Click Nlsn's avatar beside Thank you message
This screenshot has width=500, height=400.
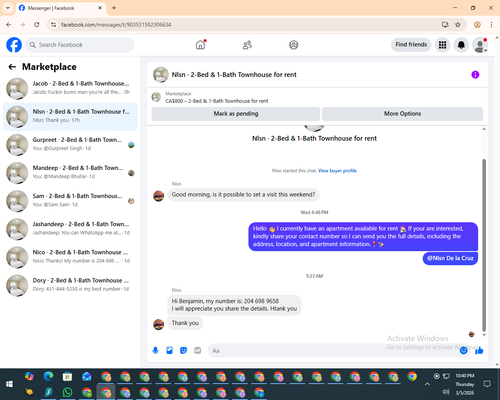tap(158, 324)
